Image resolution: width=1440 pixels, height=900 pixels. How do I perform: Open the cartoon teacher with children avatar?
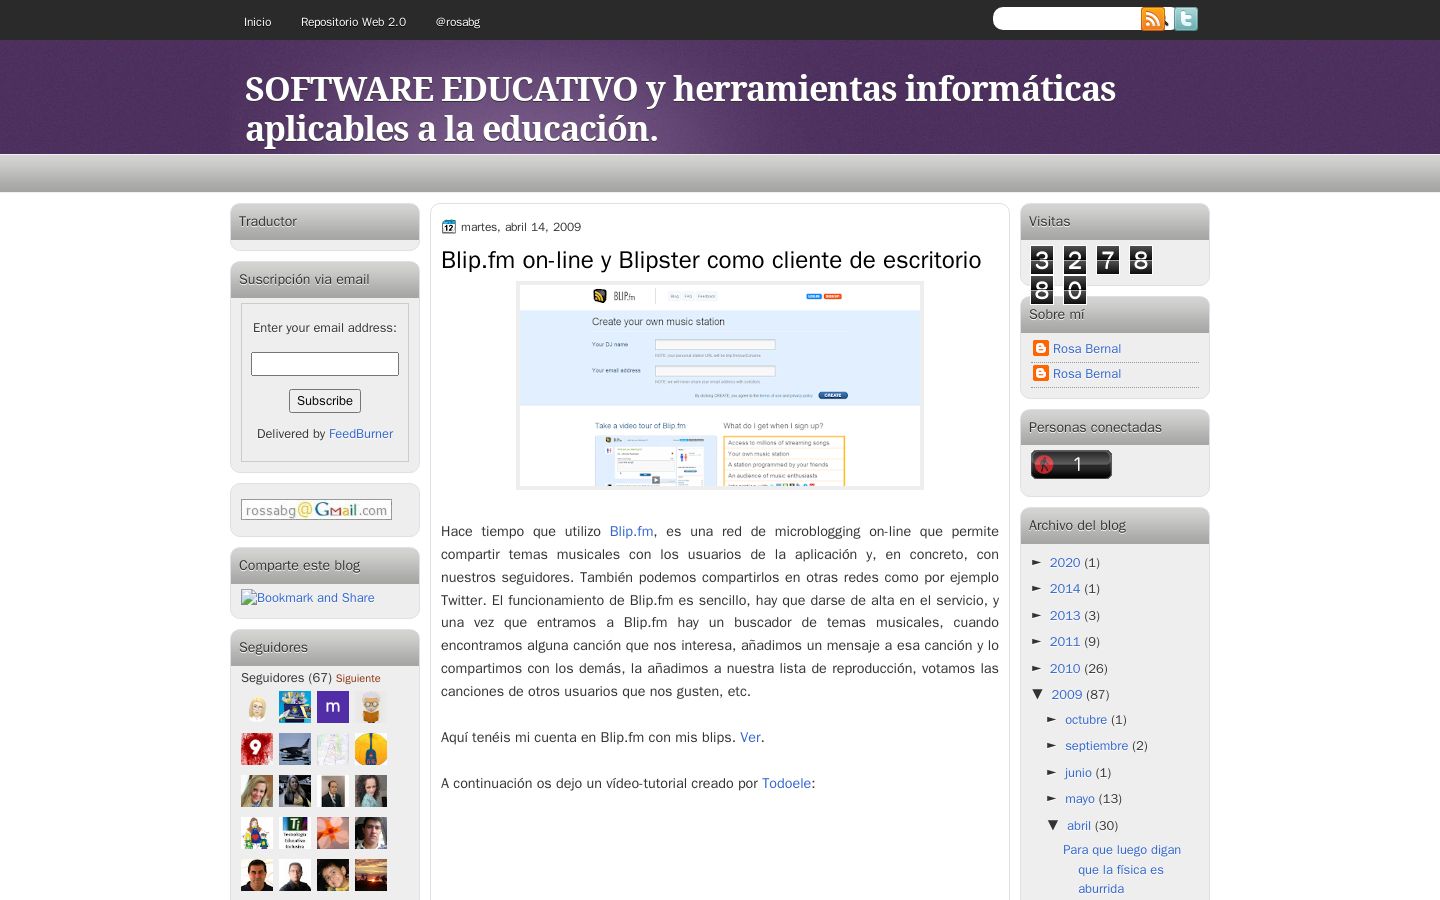(257, 833)
